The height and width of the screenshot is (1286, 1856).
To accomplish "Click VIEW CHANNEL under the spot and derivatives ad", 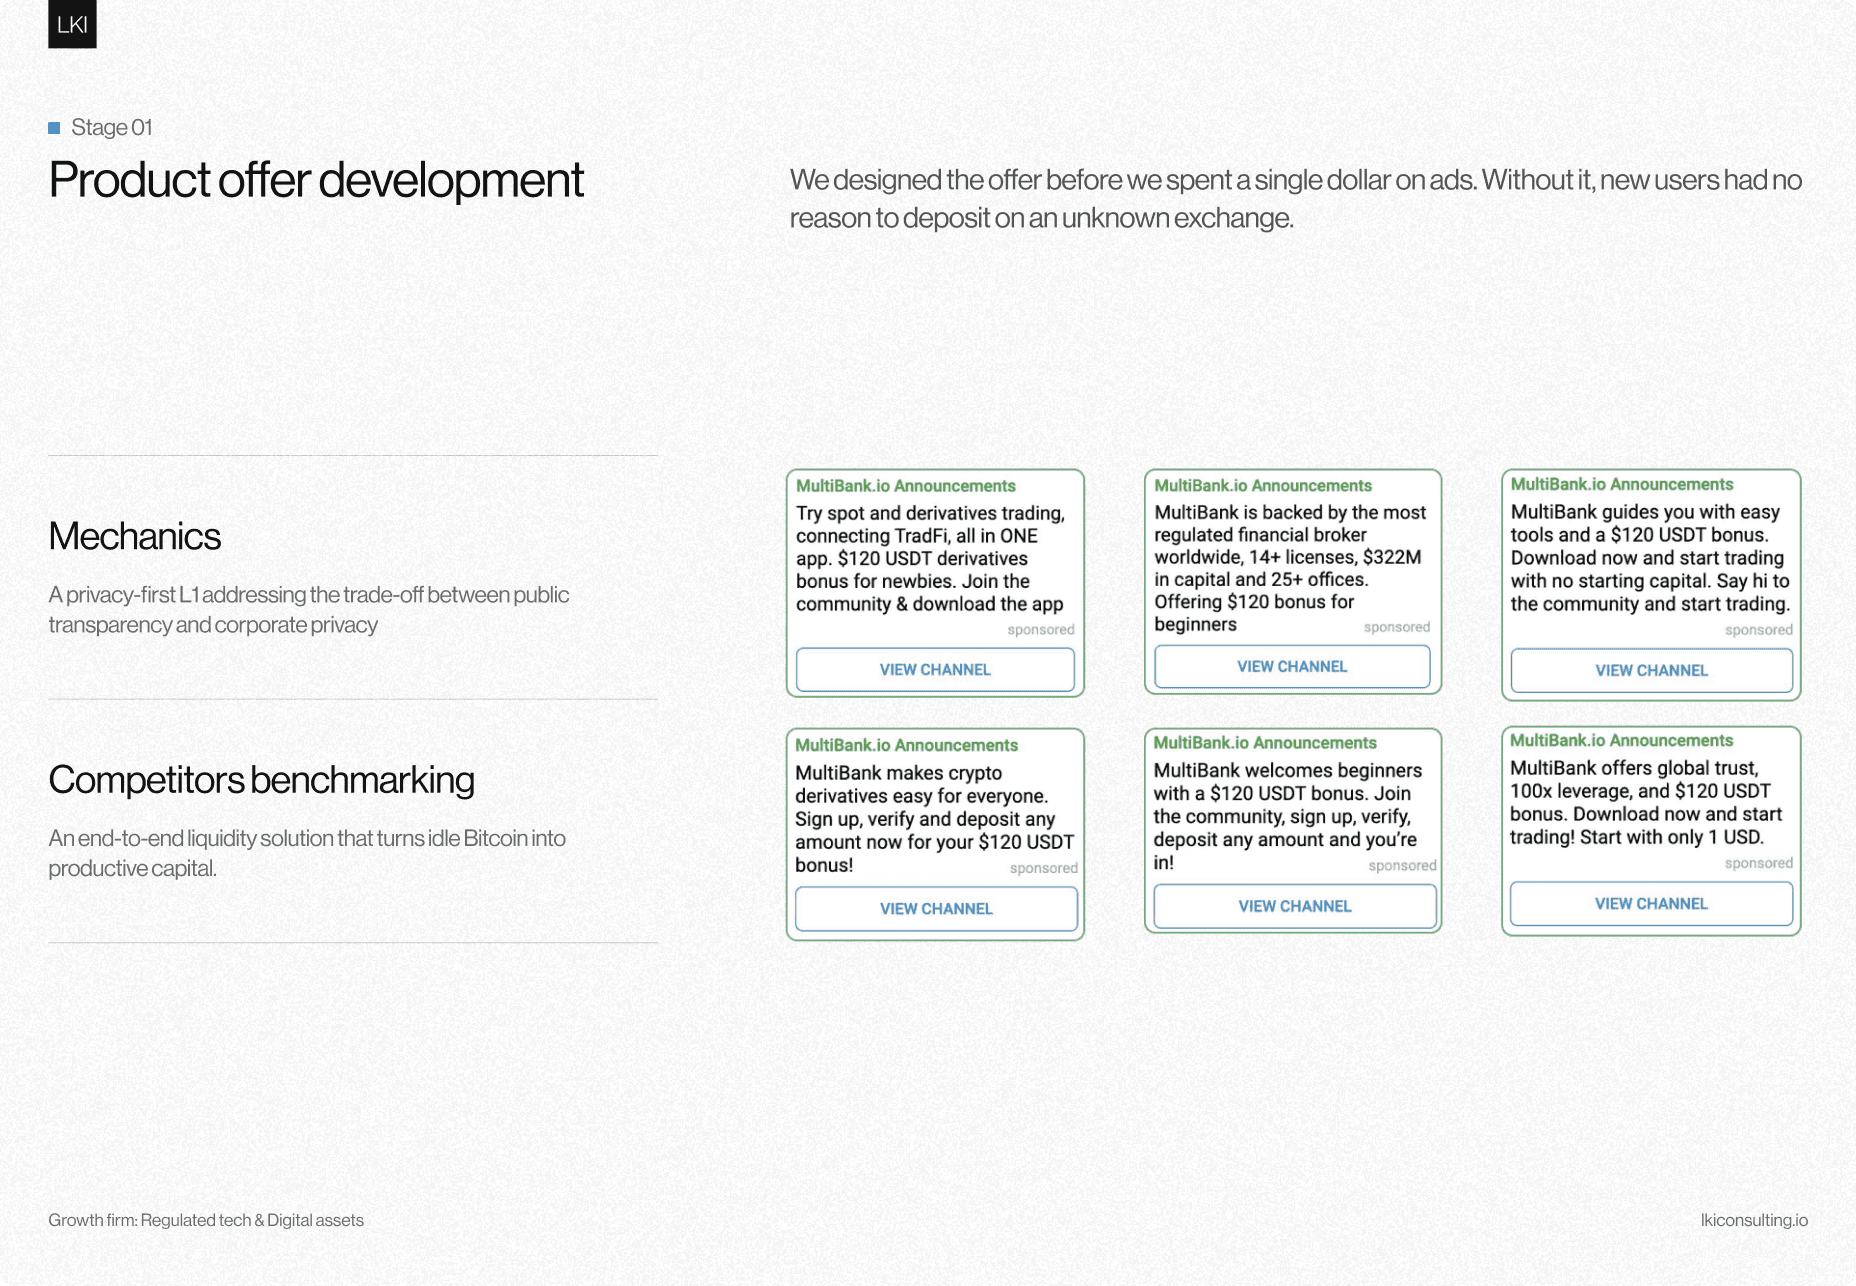I will pyautogui.click(x=935, y=670).
